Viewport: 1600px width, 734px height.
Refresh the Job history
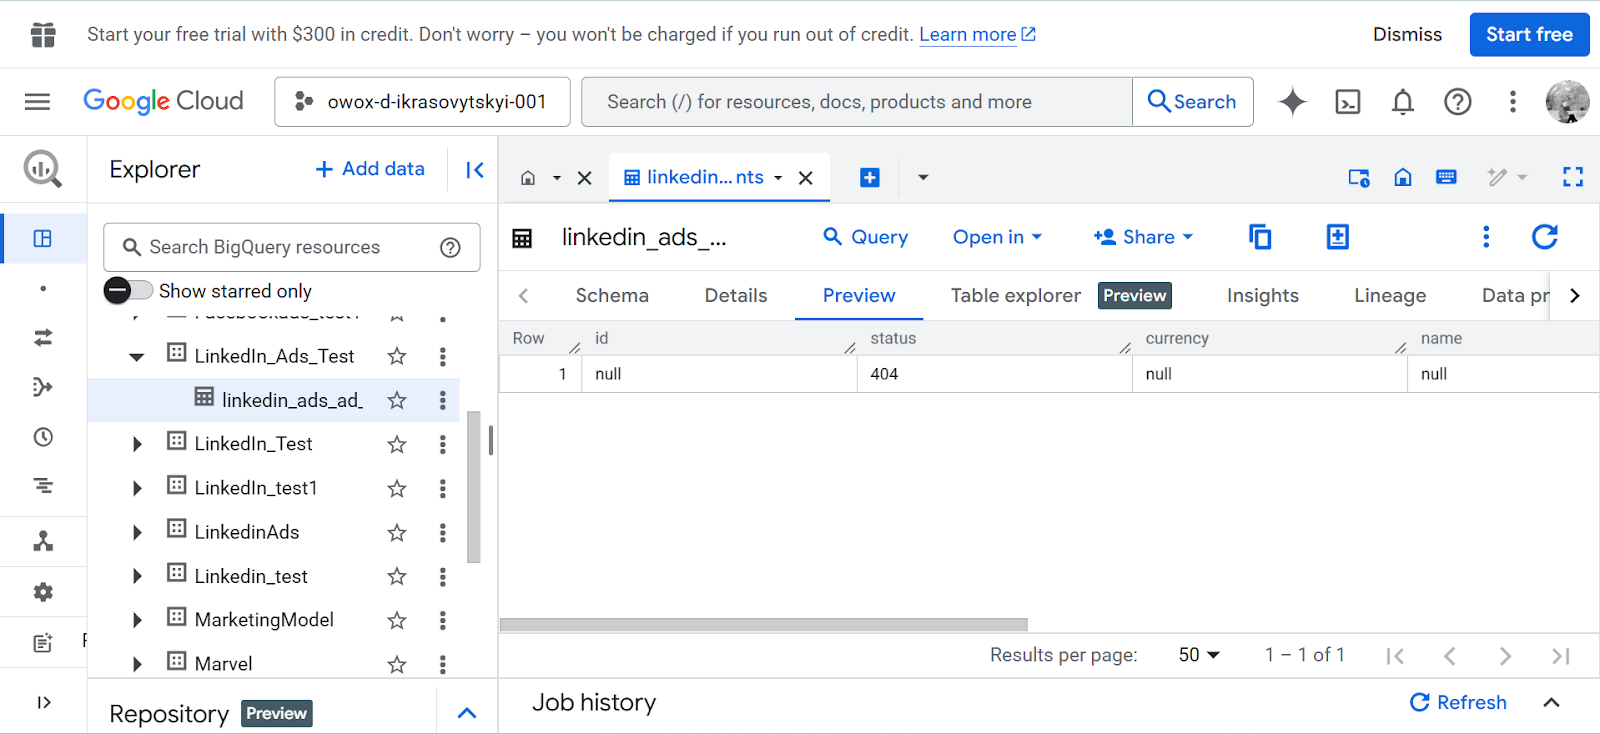(x=1458, y=702)
